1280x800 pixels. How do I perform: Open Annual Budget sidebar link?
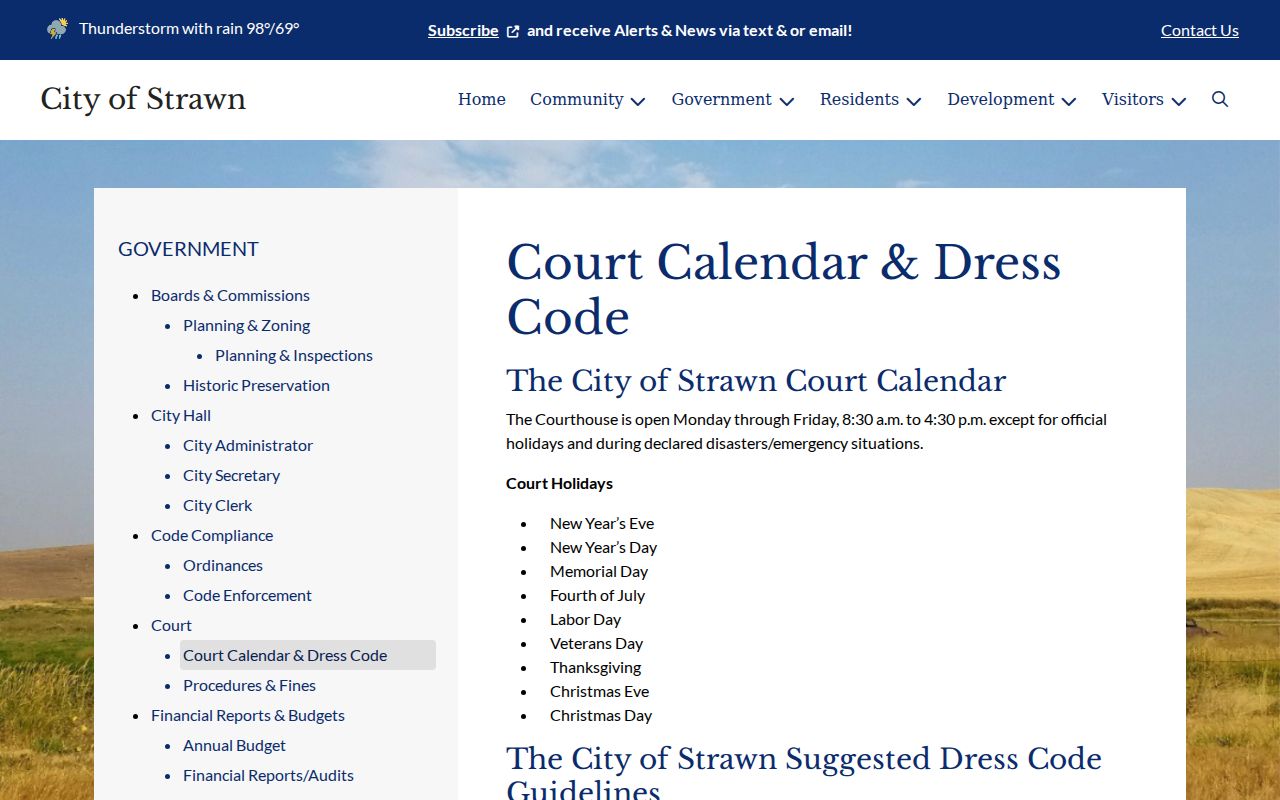coord(234,745)
